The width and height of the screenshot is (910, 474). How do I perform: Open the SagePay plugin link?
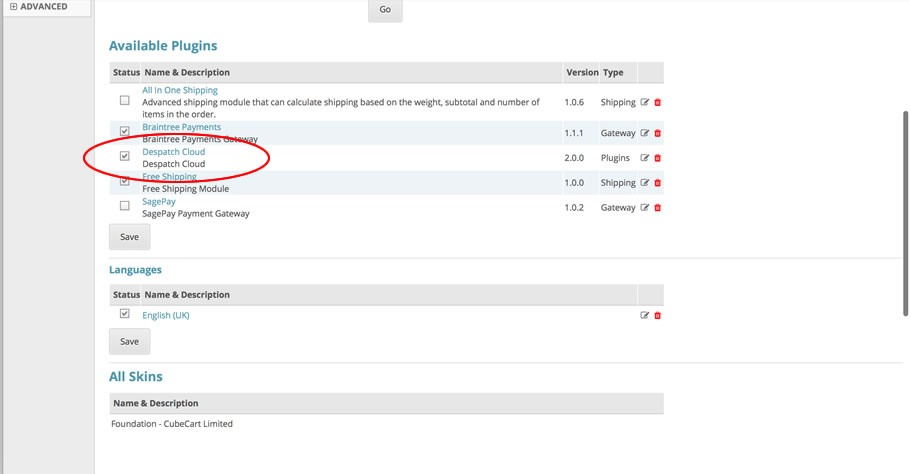(159, 202)
